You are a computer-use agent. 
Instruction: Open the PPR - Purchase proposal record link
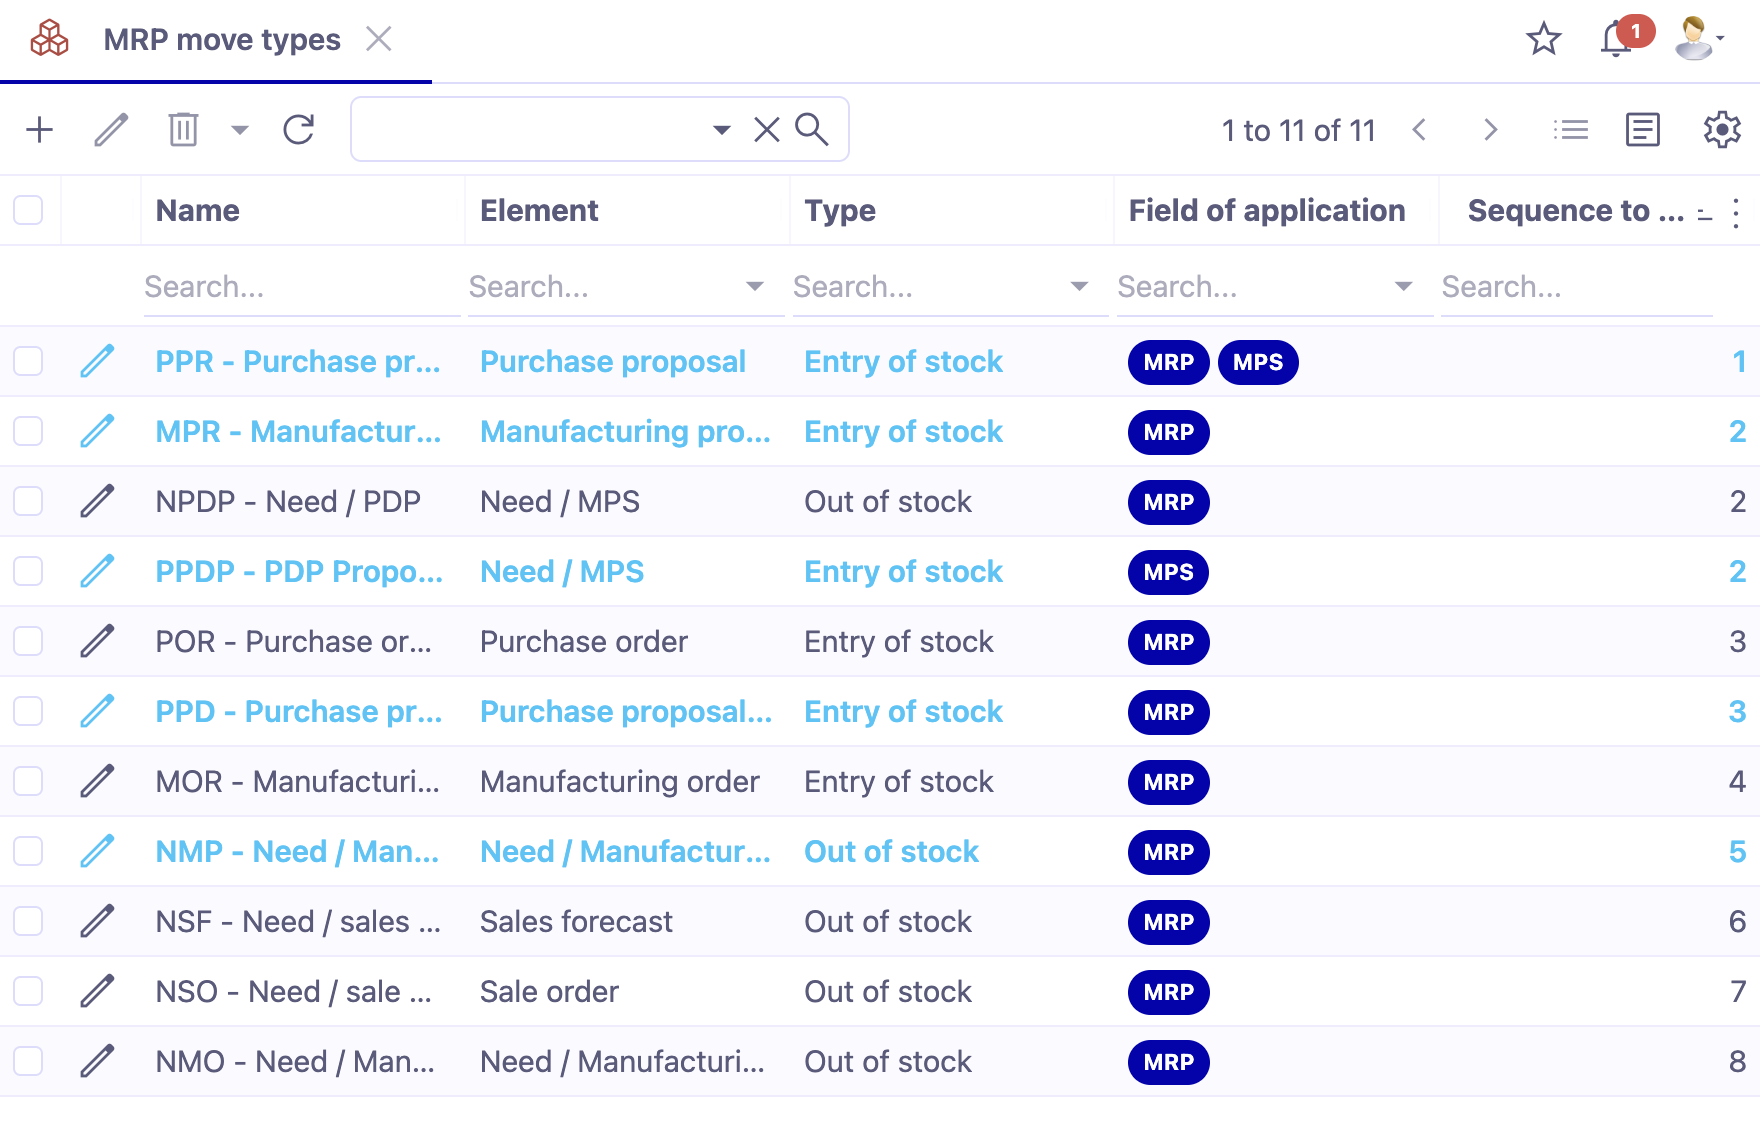[x=297, y=361]
